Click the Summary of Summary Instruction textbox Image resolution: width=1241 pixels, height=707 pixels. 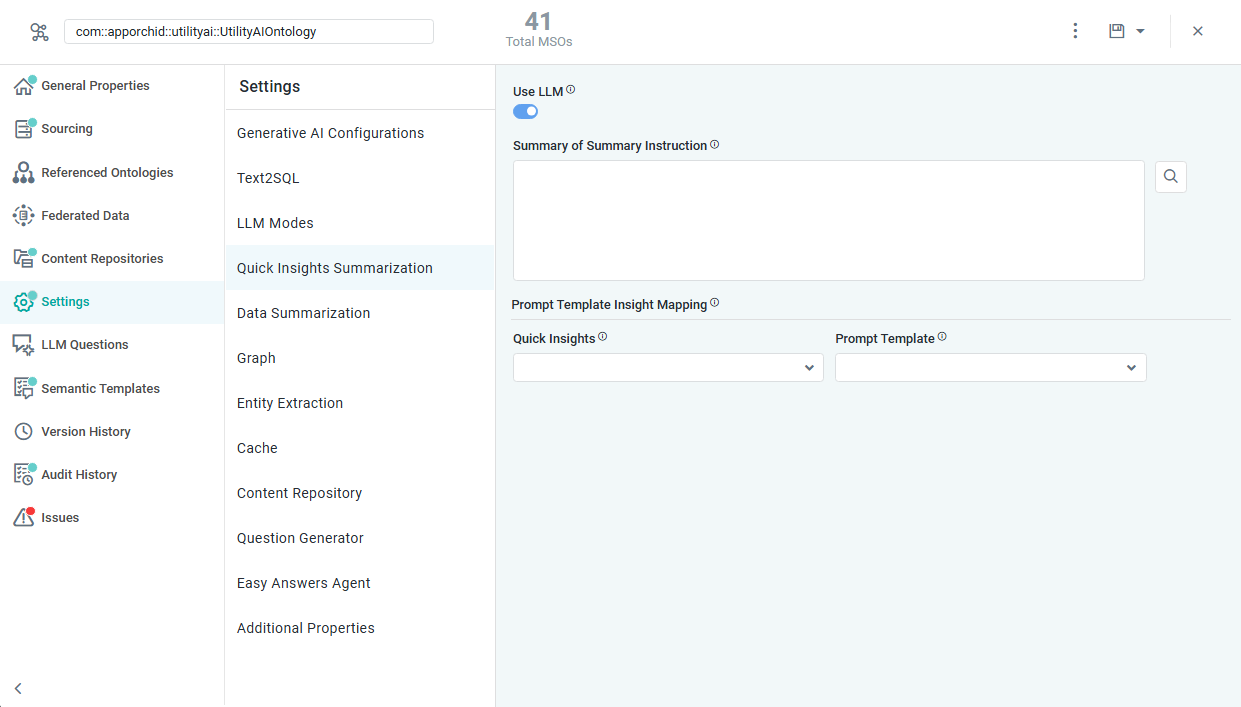[x=829, y=220]
